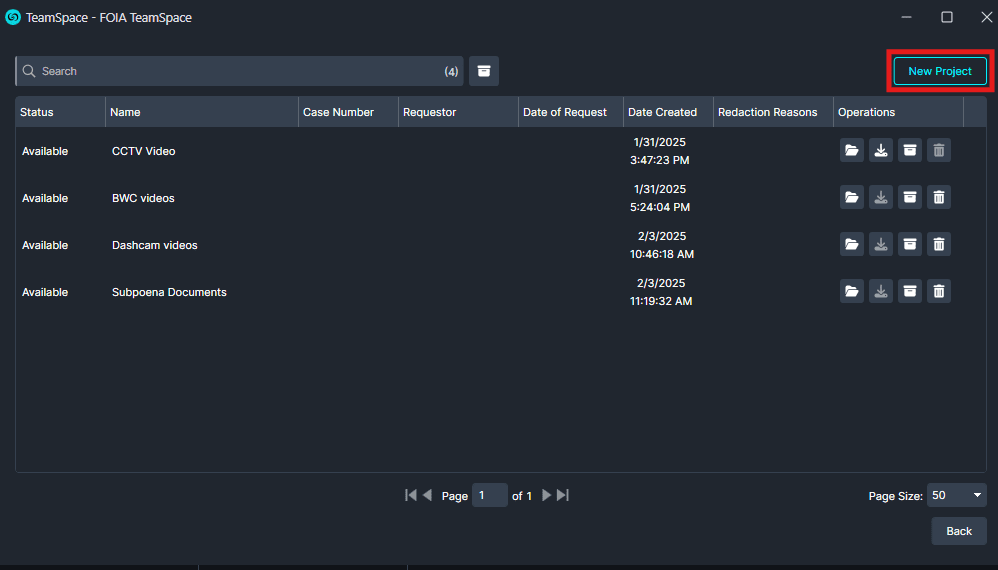Viewport: 998px width, 570px height.
Task: Click Available status in Subpoena Documents row
Action: 45,292
